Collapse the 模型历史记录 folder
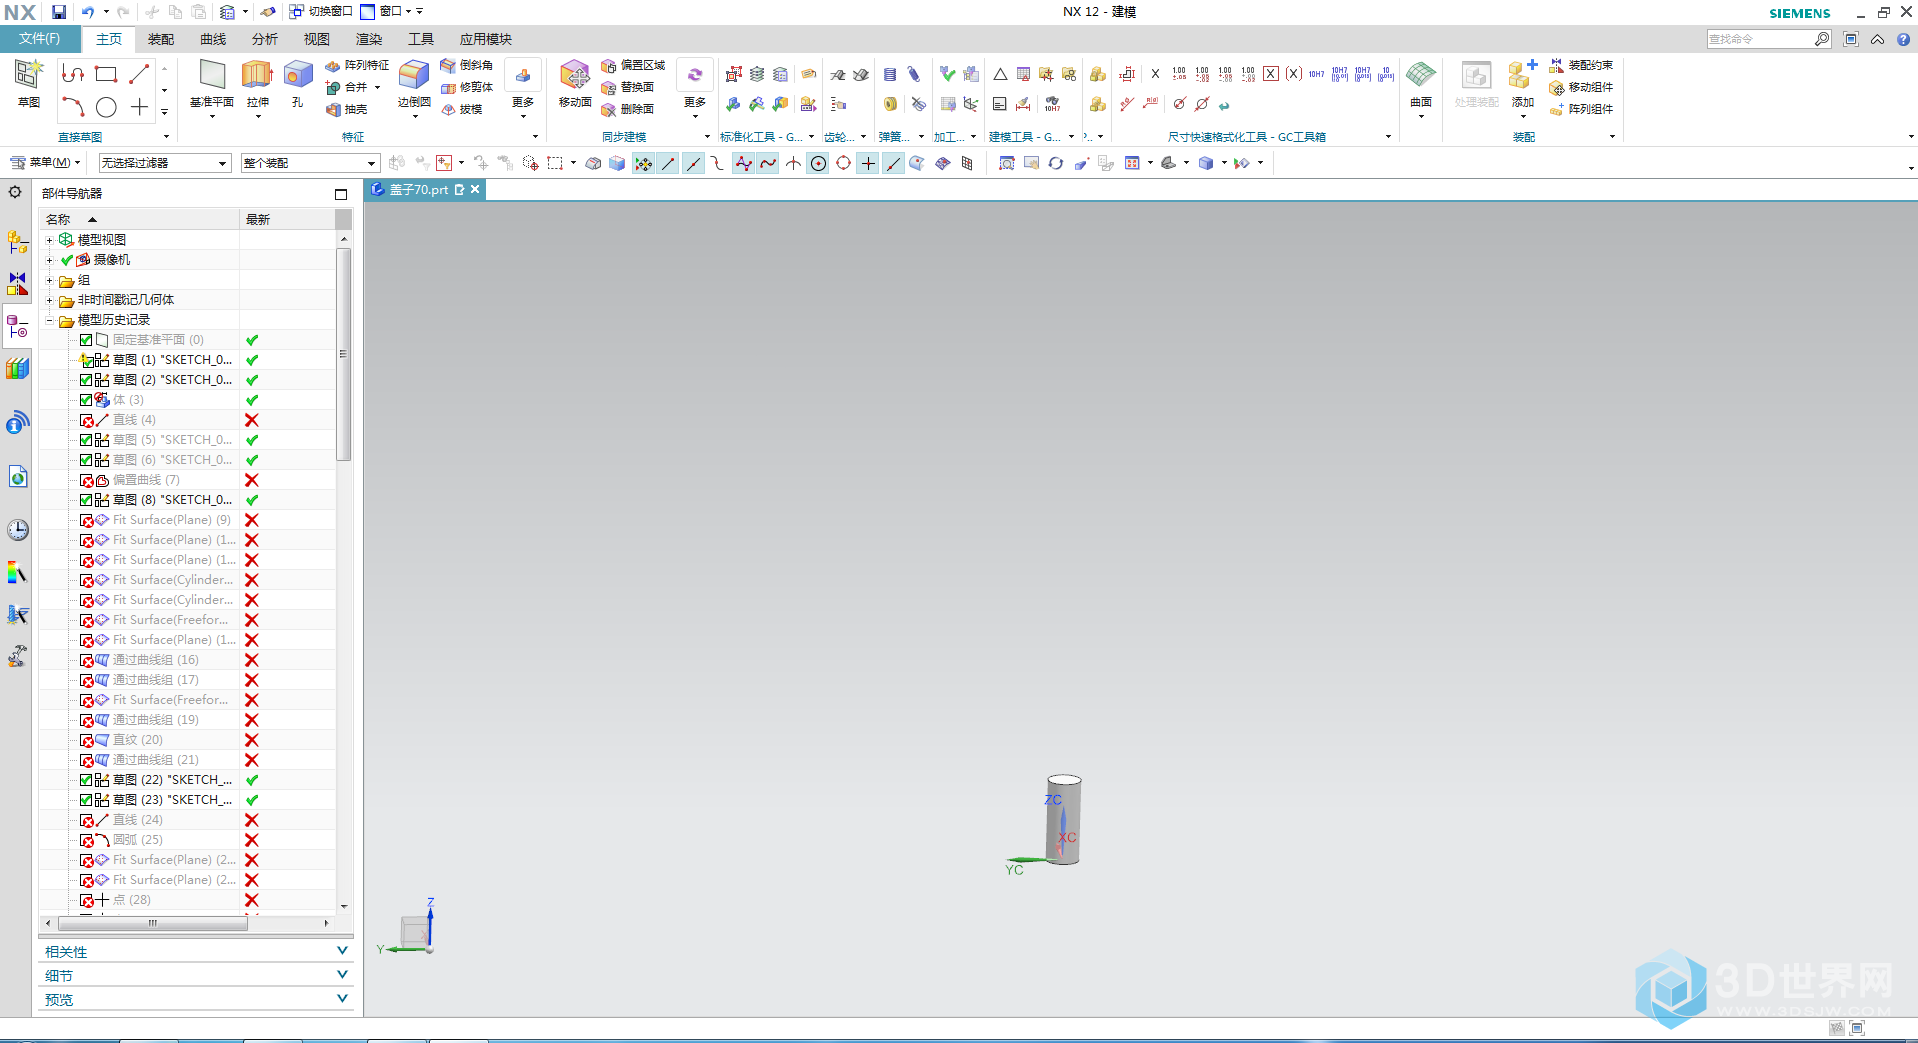1918x1043 pixels. [x=49, y=320]
